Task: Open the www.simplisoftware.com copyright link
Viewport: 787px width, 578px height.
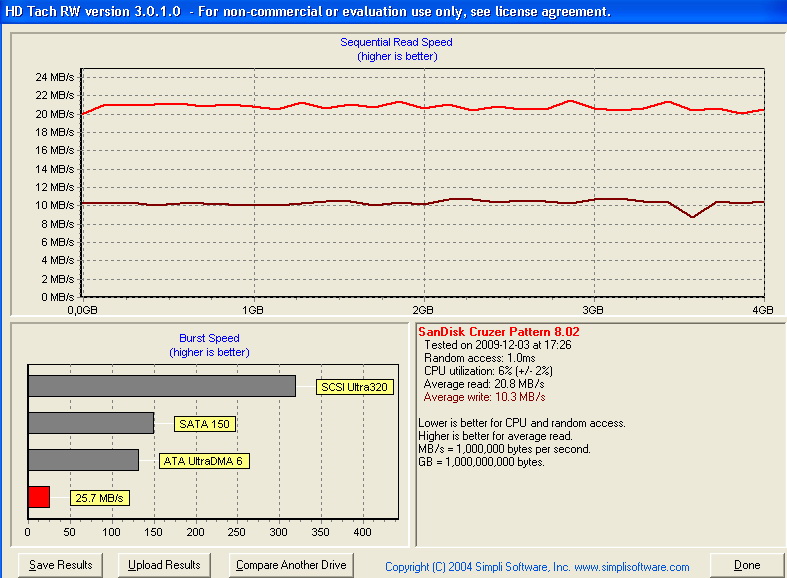Action: click(x=631, y=567)
